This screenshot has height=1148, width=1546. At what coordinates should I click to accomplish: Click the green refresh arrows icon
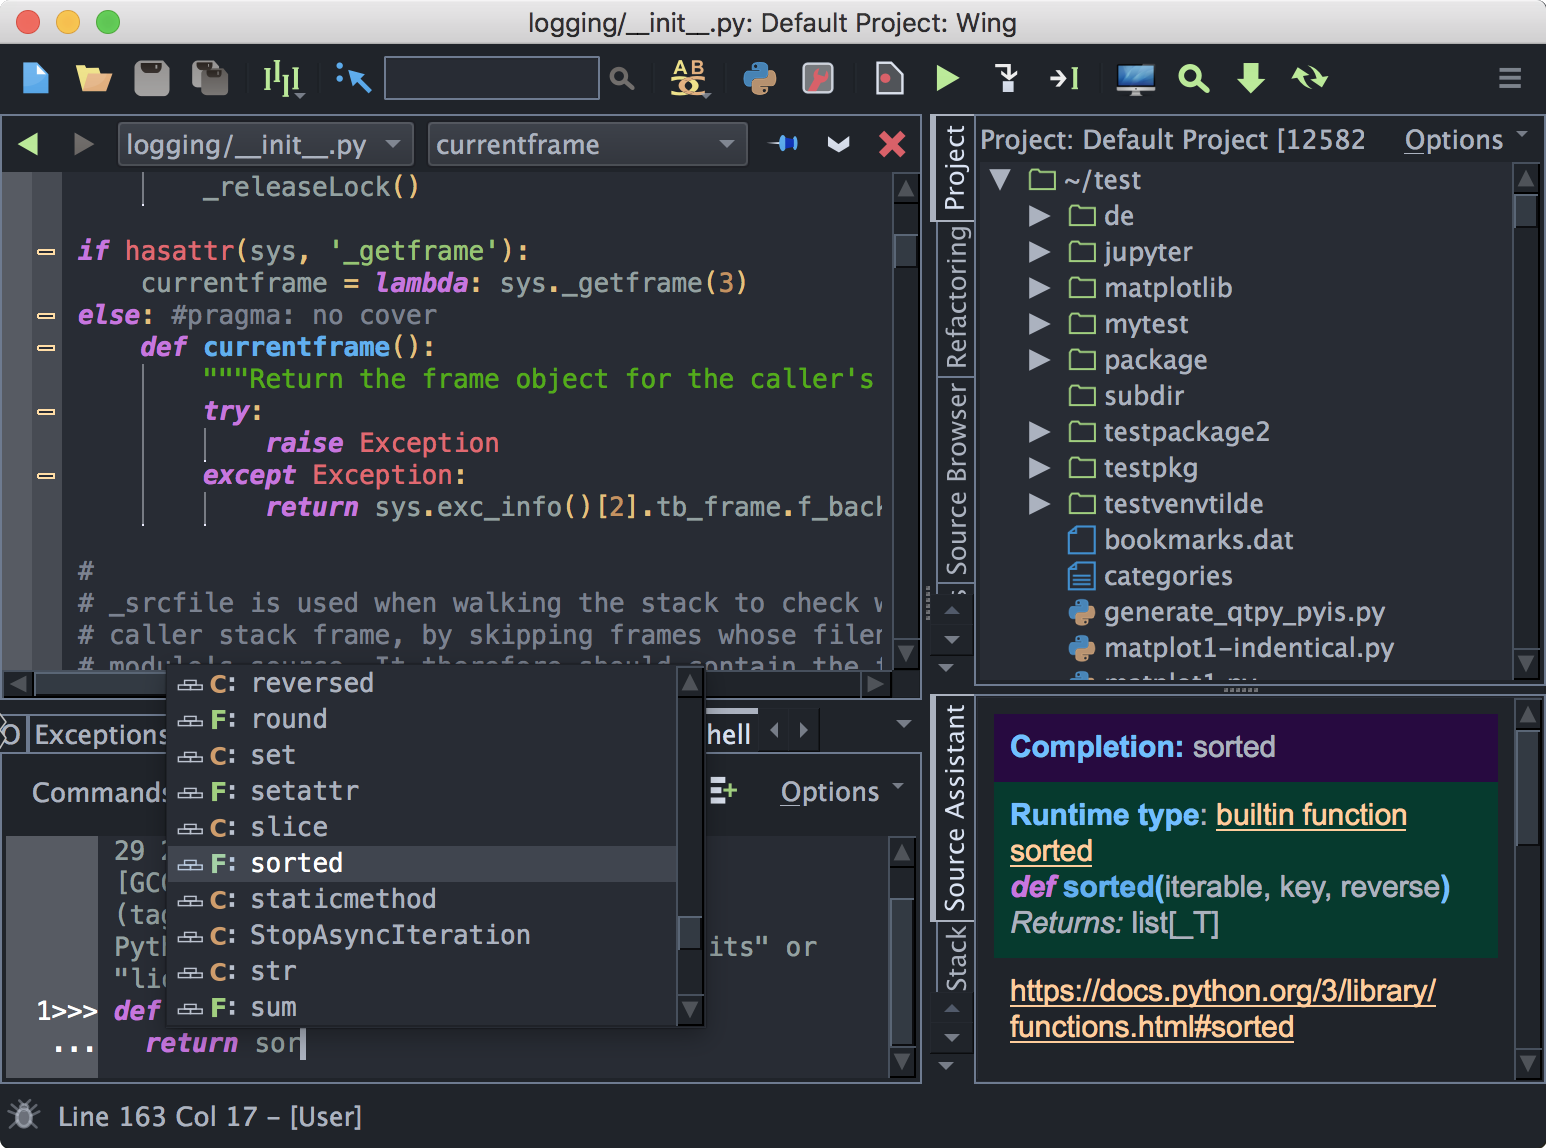[x=1309, y=78]
